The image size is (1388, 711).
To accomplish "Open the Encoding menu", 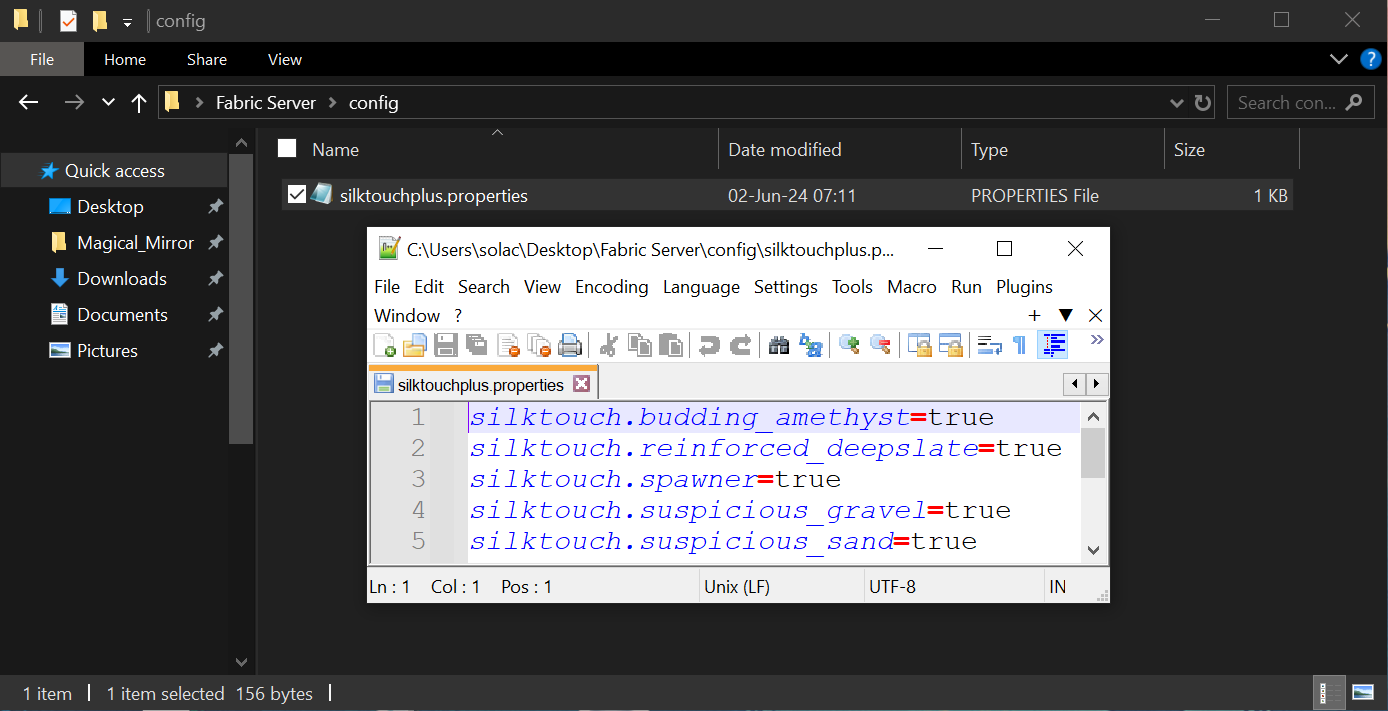I will pyautogui.click(x=612, y=287).
